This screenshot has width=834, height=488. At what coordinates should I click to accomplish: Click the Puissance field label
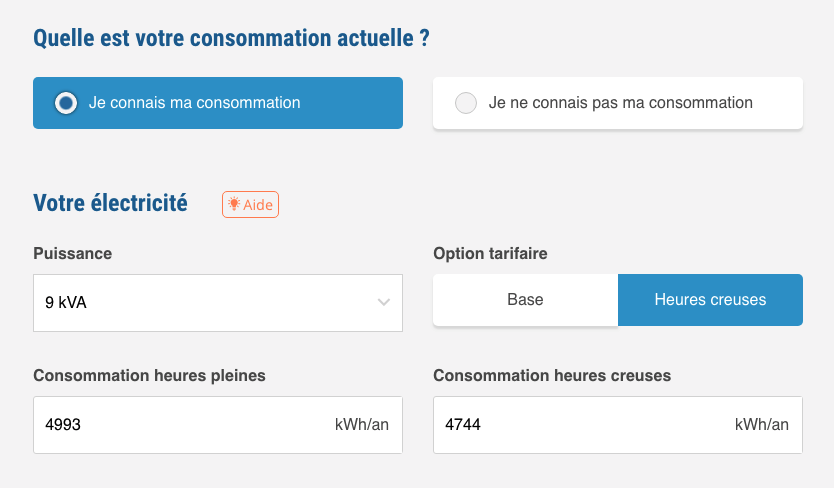(72, 253)
